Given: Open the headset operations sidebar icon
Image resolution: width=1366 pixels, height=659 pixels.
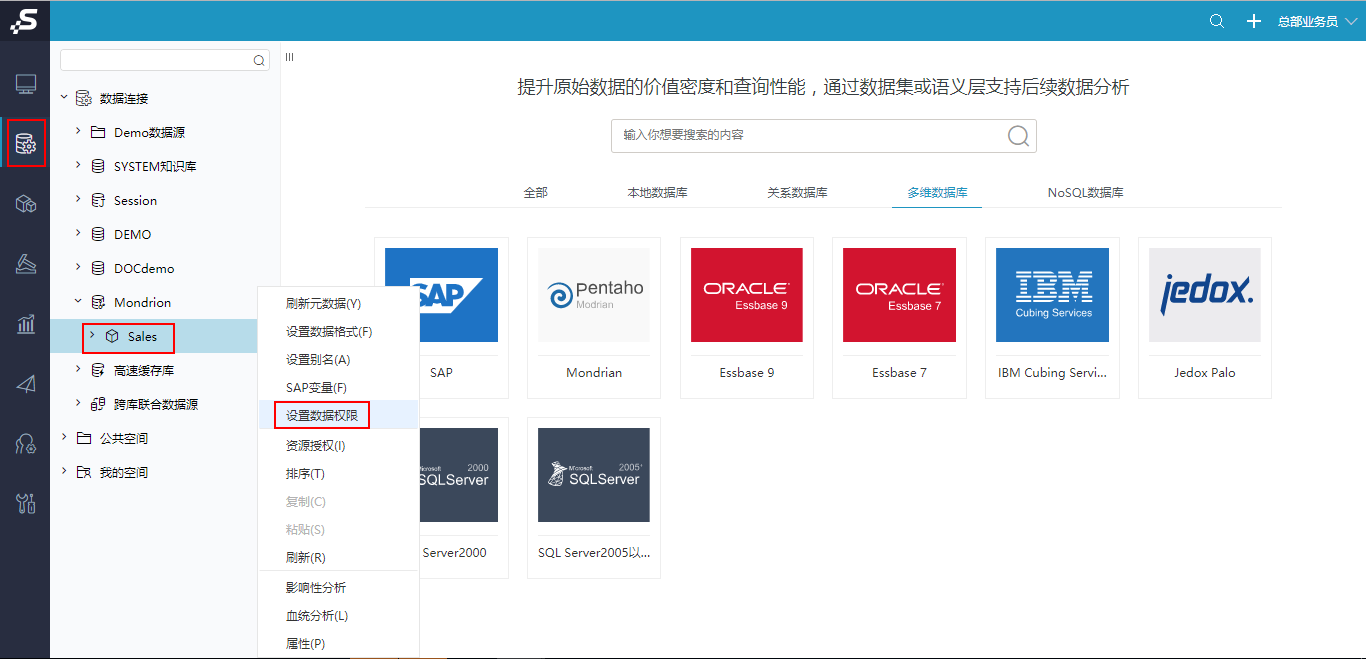Looking at the screenshot, I should (26, 444).
